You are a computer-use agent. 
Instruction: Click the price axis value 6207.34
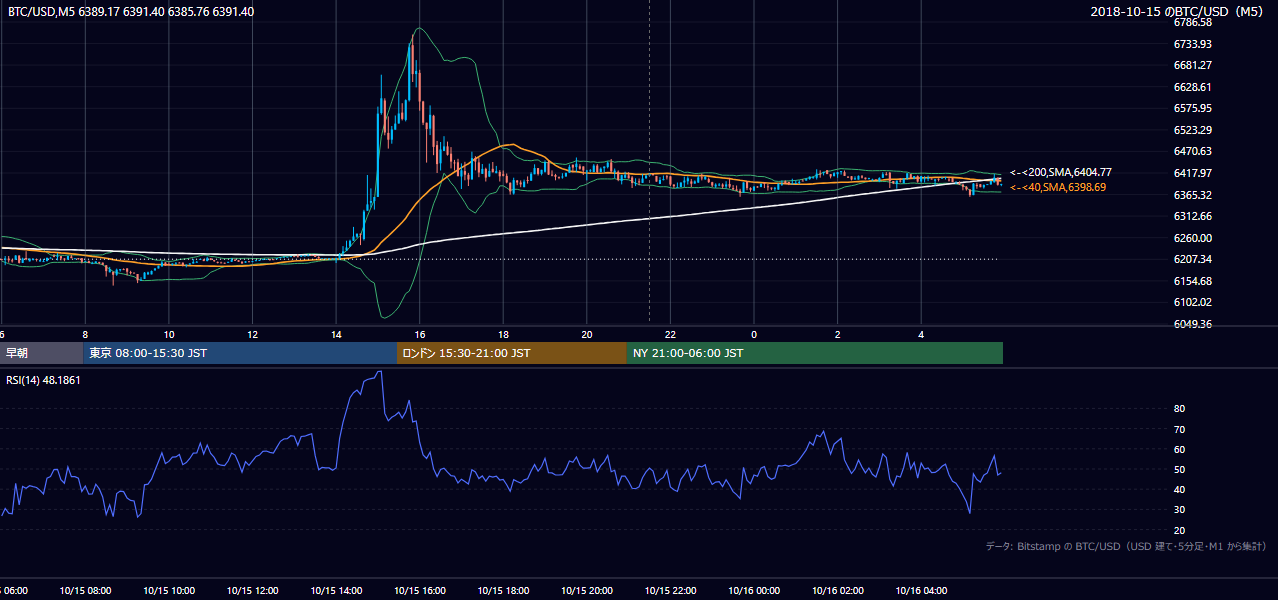pyautogui.click(x=1193, y=259)
